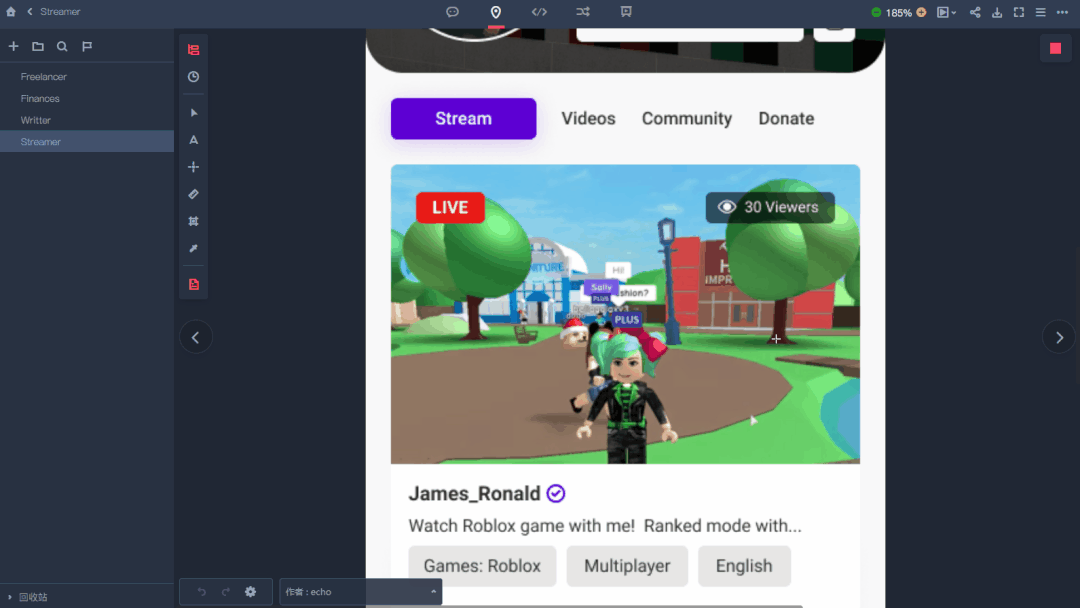Click the Stream tab in mockup
This screenshot has width=1080, height=608.
(x=464, y=118)
